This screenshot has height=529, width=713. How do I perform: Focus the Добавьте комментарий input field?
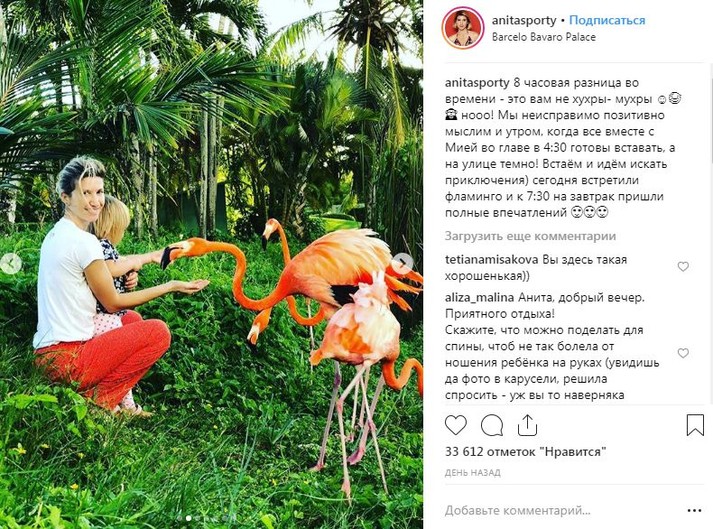tap(559, 510)
